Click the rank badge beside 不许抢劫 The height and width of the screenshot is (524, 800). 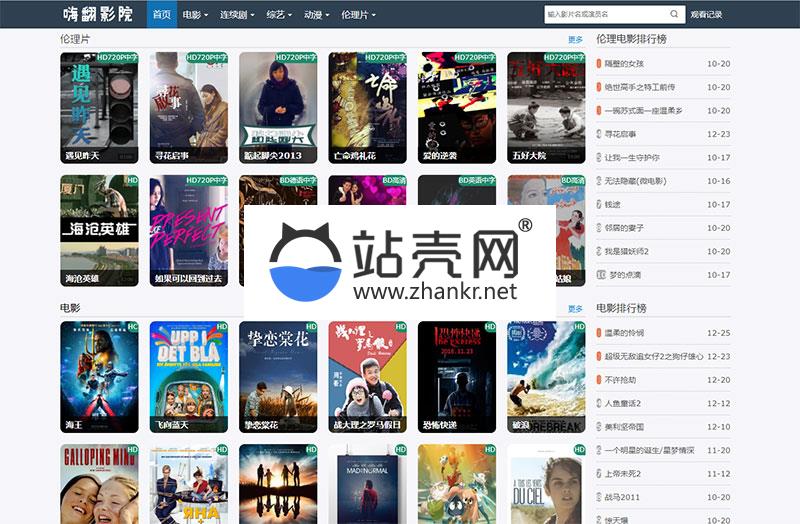coord(599,380)
